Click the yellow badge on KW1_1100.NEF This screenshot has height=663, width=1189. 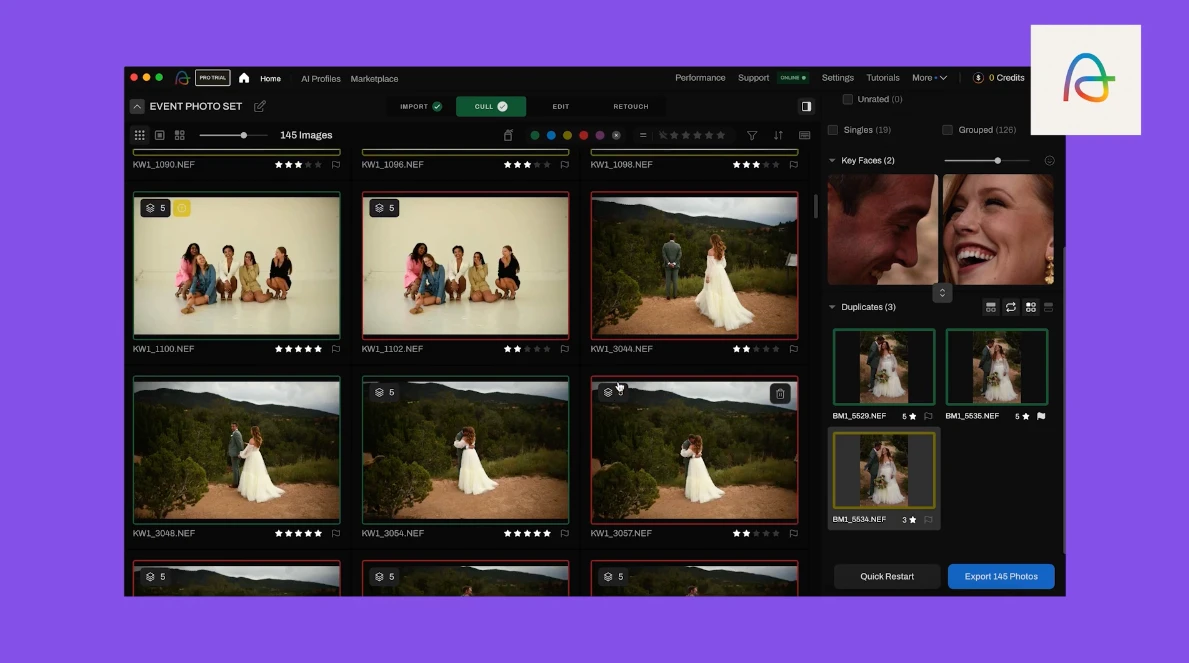pyautogui.click(x=182, y=208)
